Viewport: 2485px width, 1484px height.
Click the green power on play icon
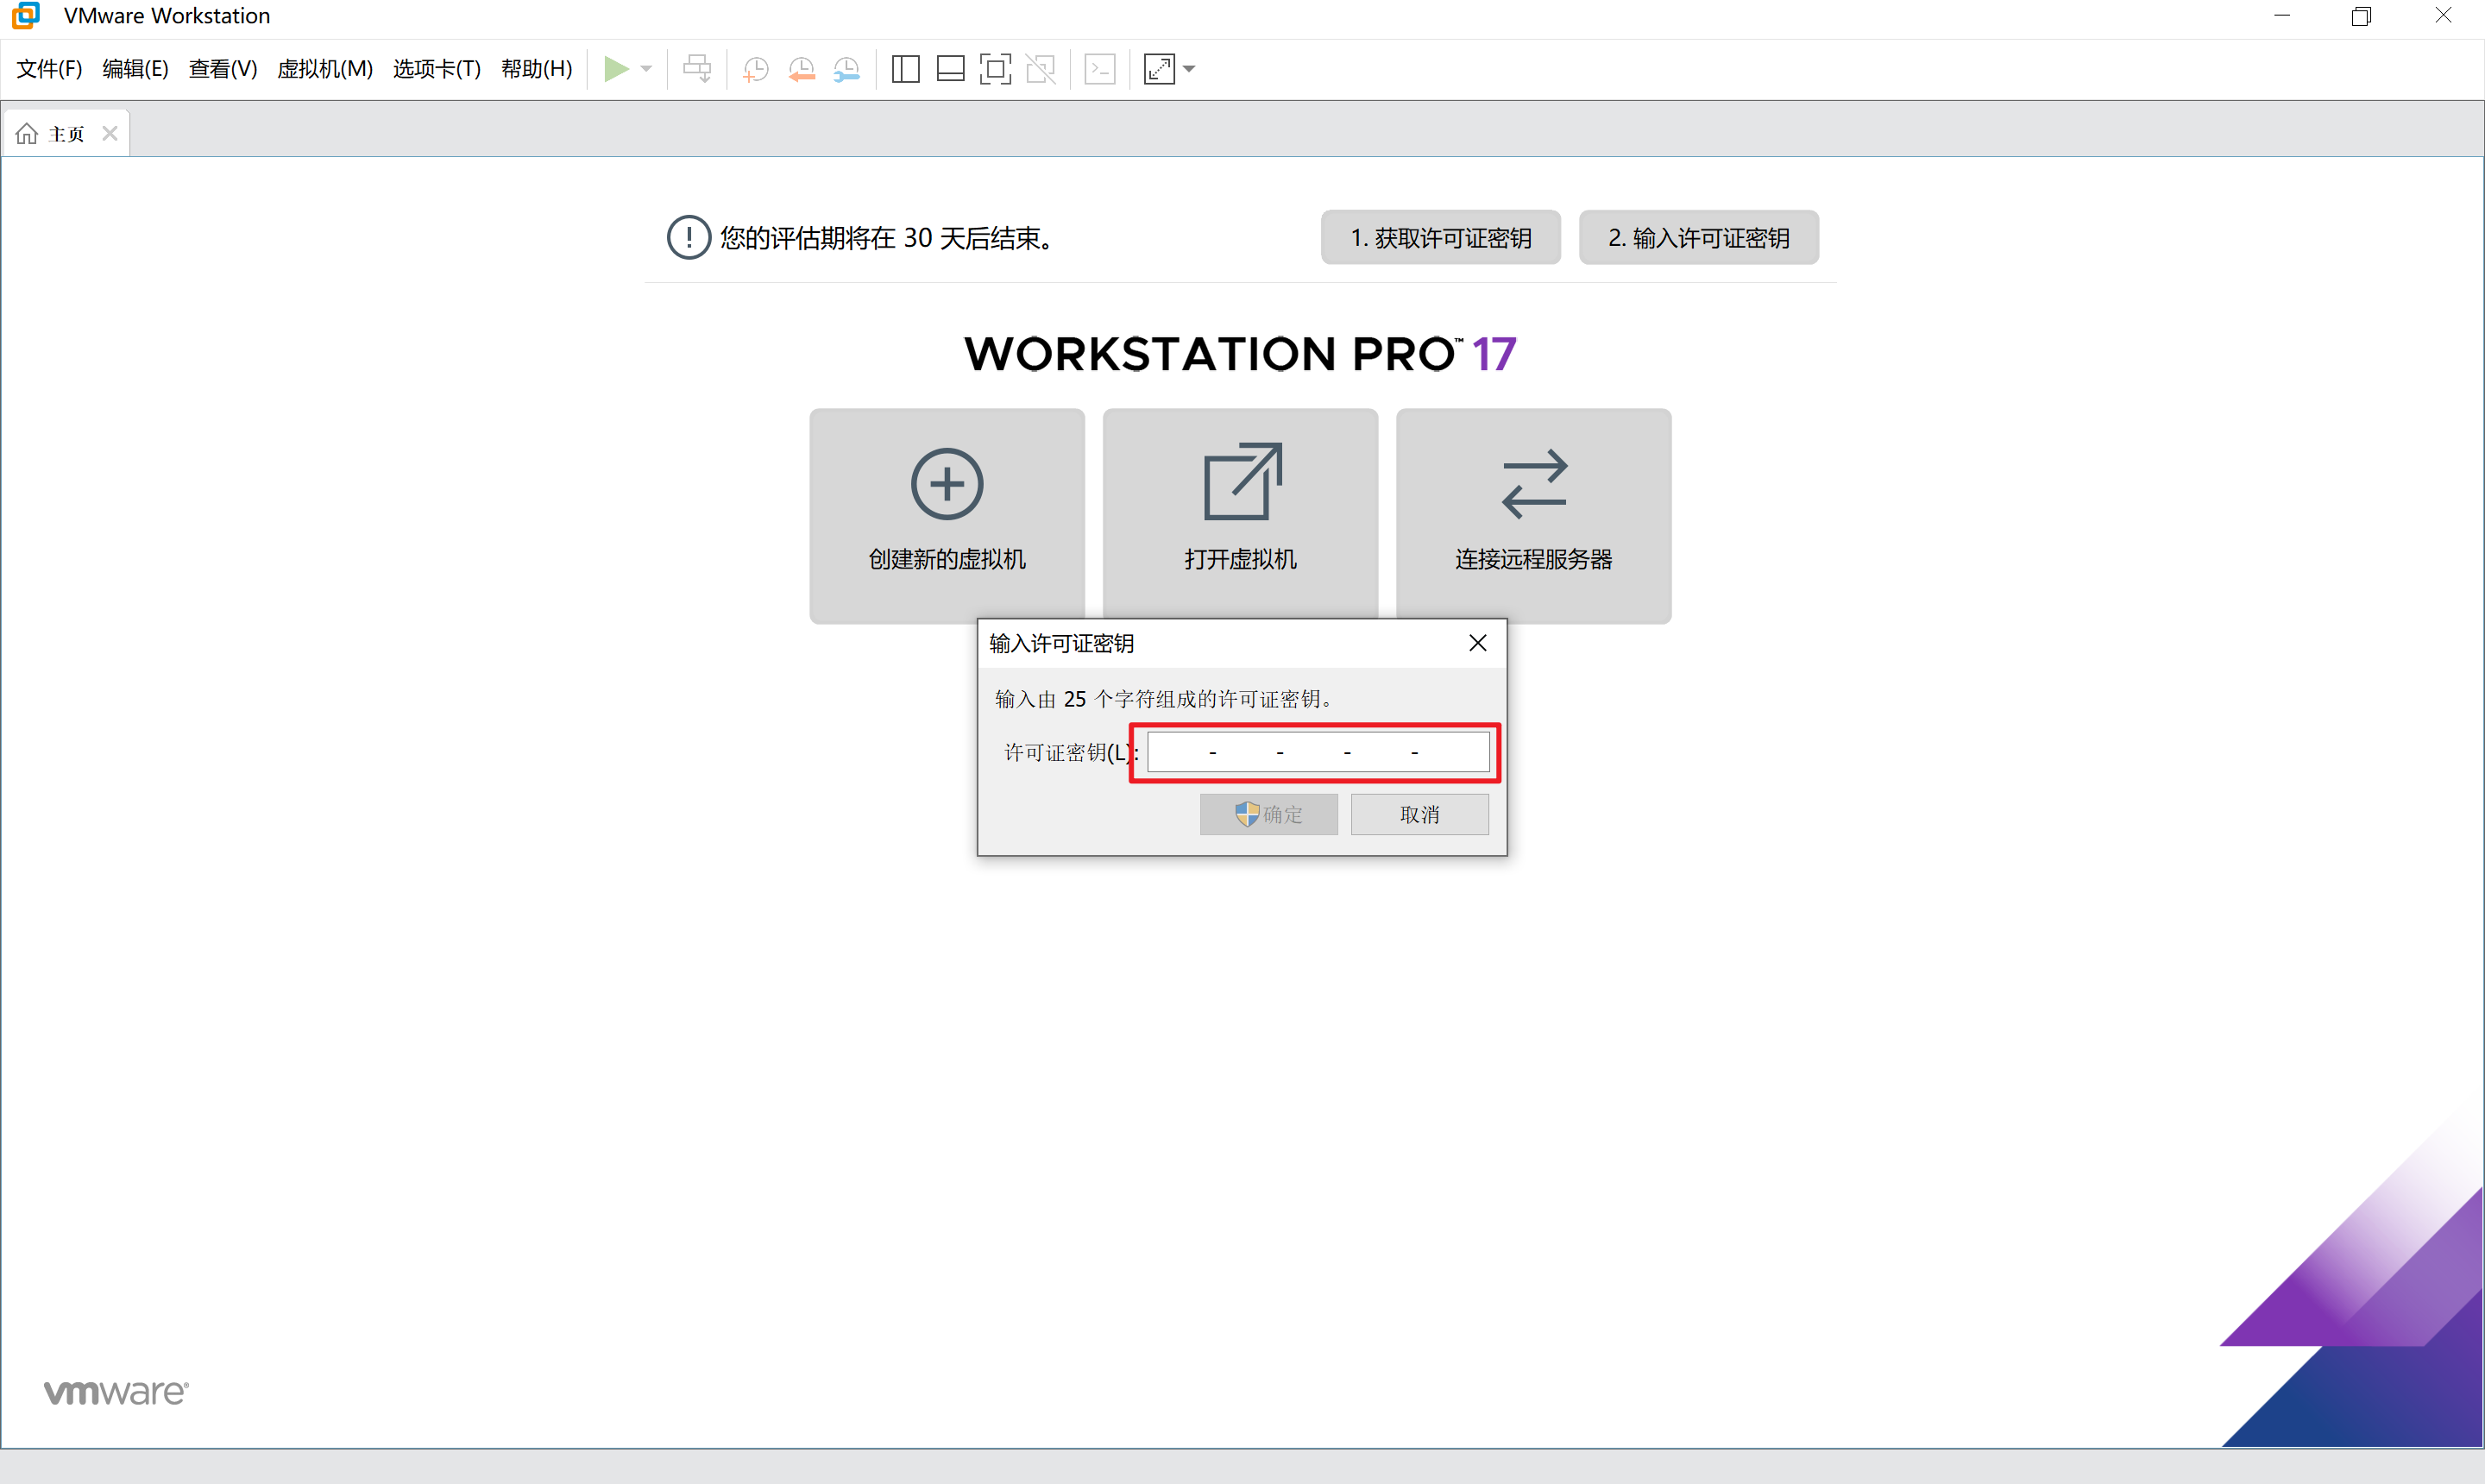(x=616, y=69)
